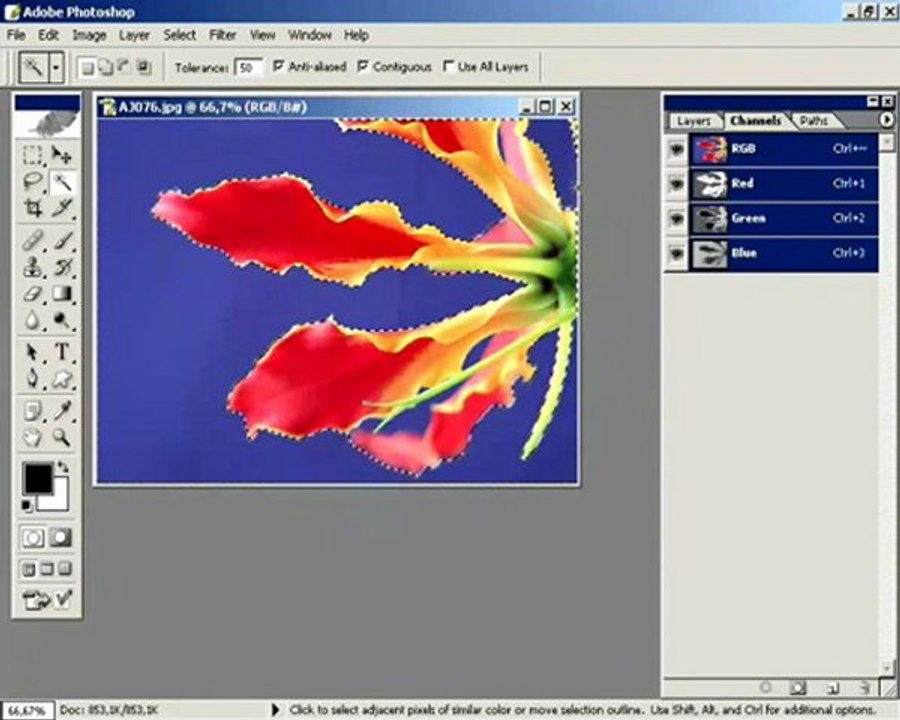Select the Rectangular Marquee tool
Image resolution: width=900 pixels, height=720 pixels.
33,155
